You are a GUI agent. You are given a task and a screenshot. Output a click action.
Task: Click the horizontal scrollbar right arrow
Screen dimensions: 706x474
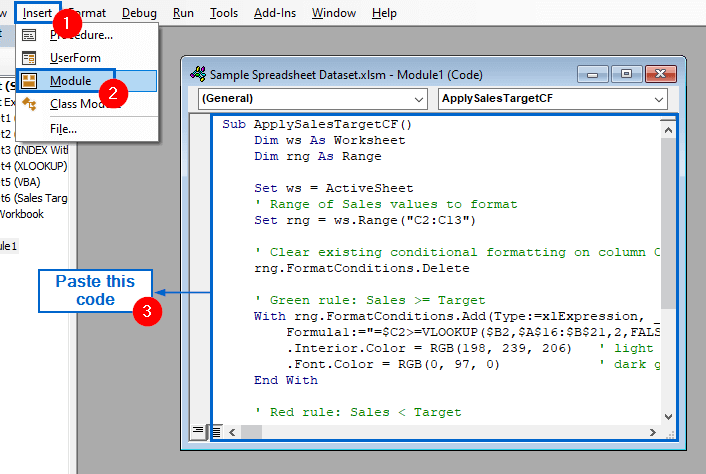[x=651, y=432]
